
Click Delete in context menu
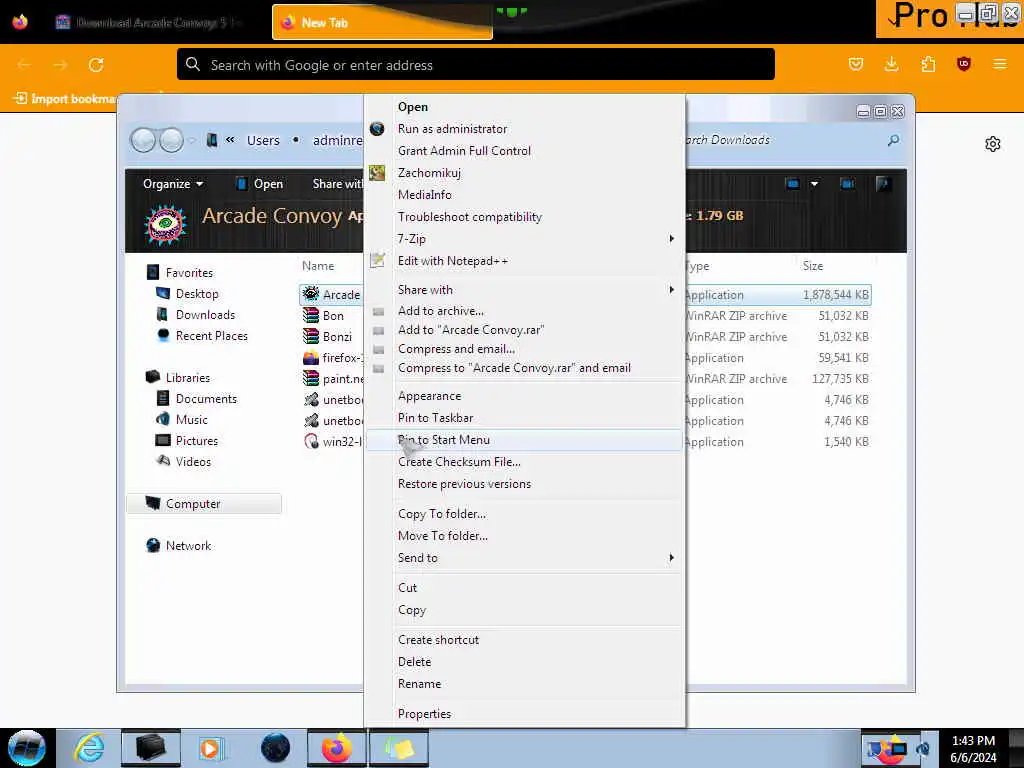[x=414, y=662]
